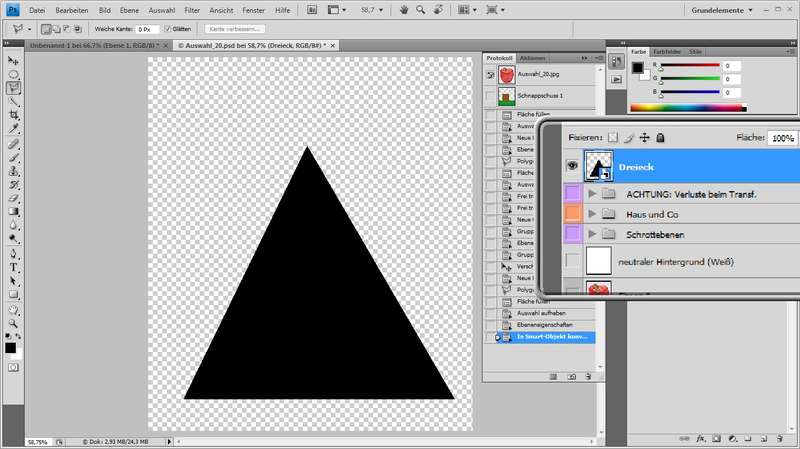This screenshot has width=800, height=449.
Task: Click the color spectrum bar in Farbe panel
Action: (688, 107)
